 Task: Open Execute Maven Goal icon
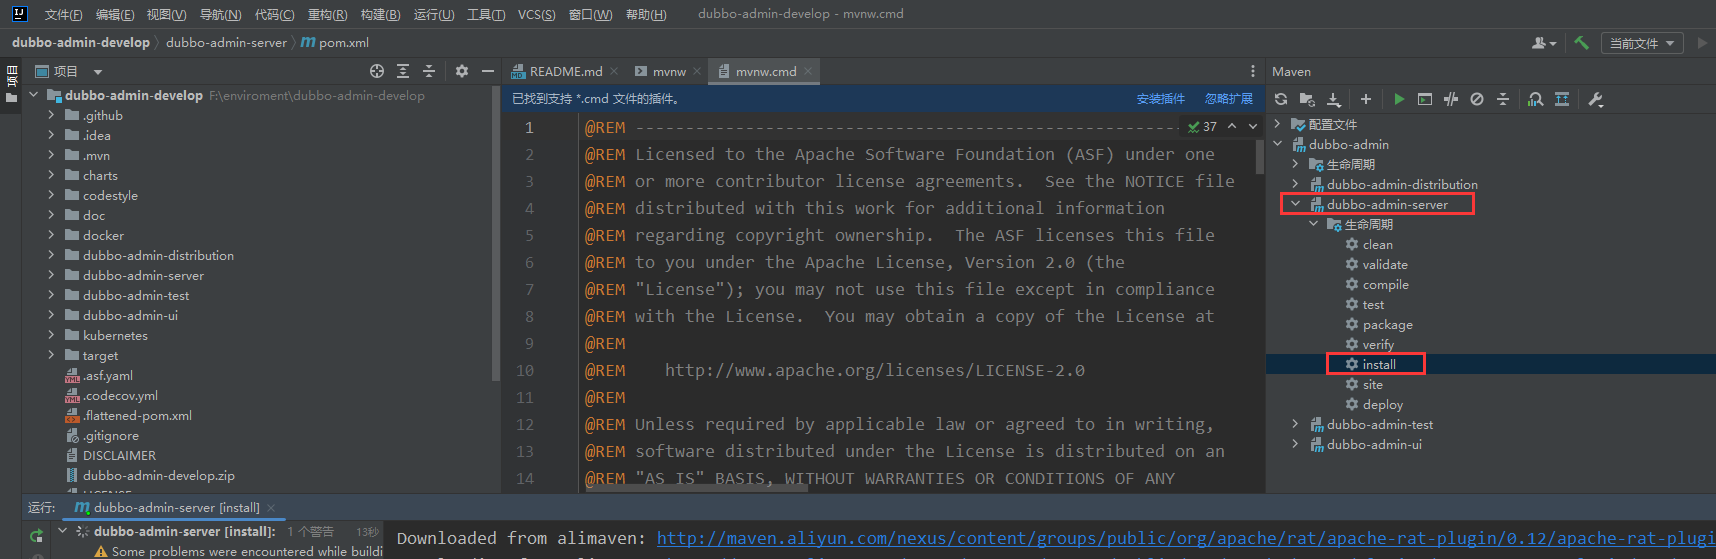click(x=1425, y=99)
